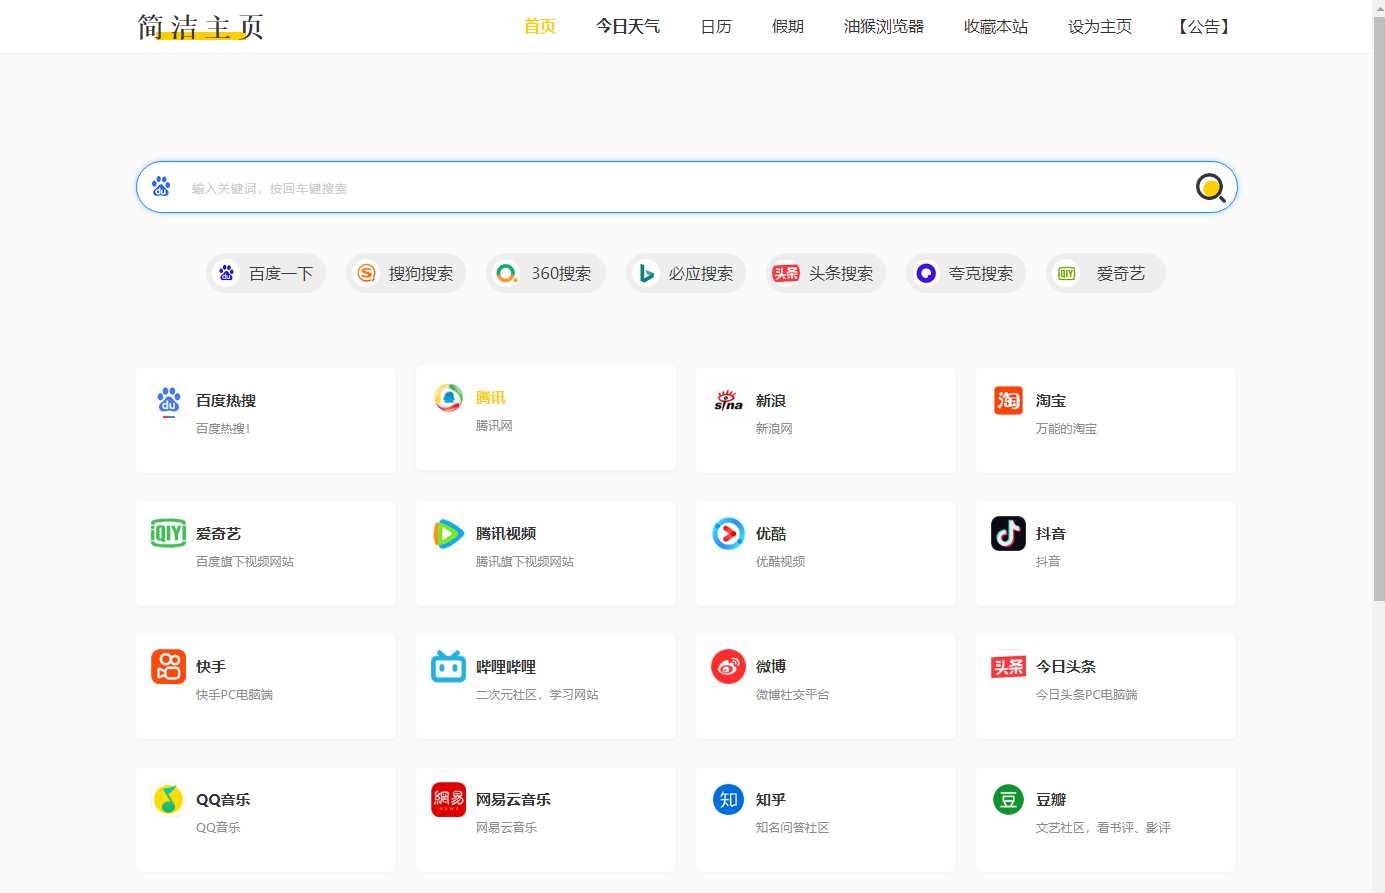Select the 百度一下 search engine button
This screenshot has width=1385, height=893.
[x=266, y=273]
